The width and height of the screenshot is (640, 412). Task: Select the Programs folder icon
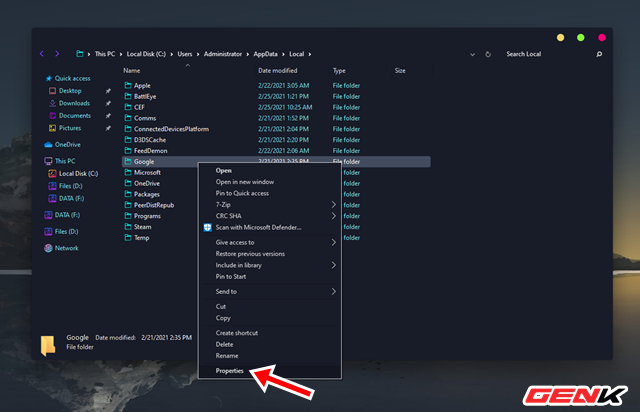click(x=128, y=216)
